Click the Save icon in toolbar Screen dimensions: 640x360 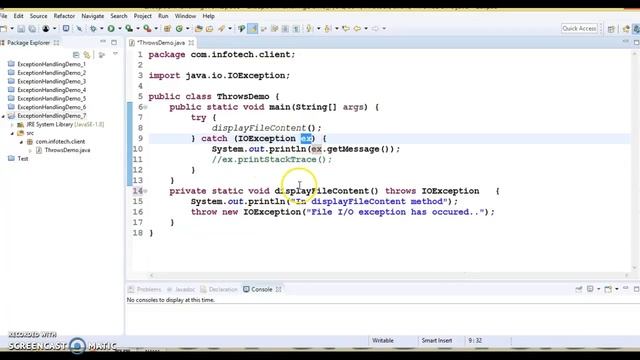click(x=21, y=29)
